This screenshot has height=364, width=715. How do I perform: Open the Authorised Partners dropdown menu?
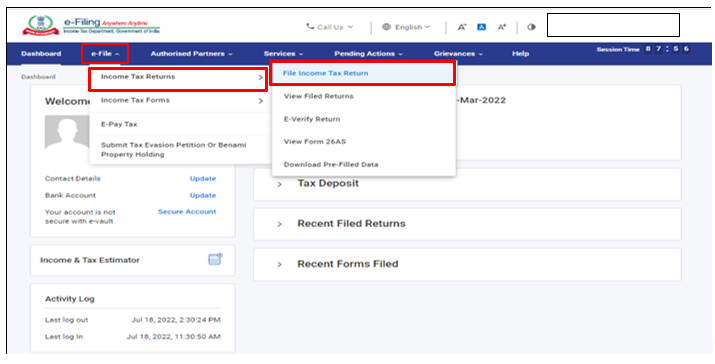coord(192,54)
